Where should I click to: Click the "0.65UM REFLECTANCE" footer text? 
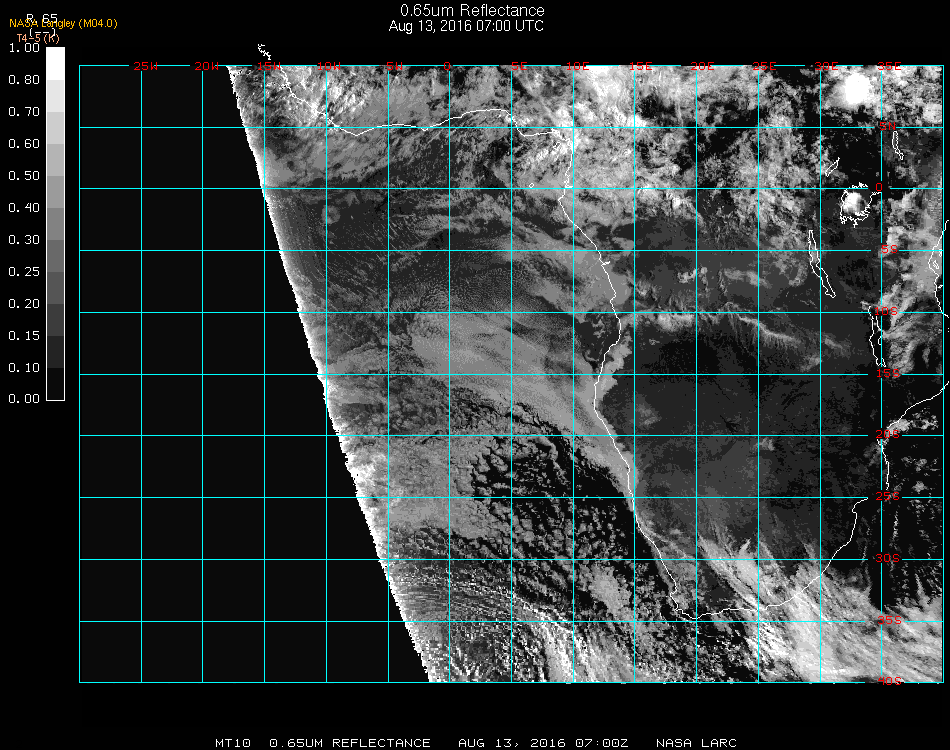350,743
